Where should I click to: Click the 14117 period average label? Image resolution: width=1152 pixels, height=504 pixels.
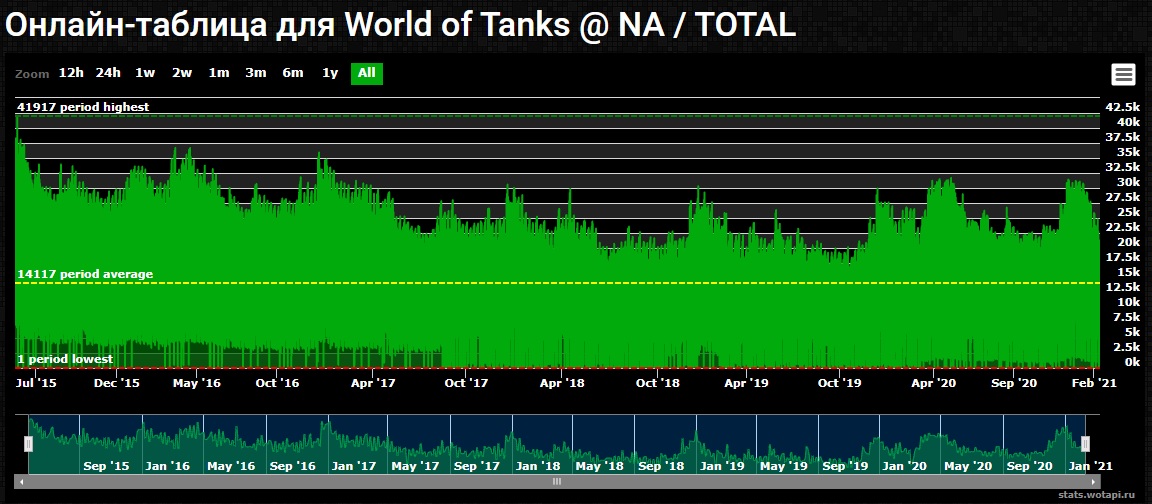coord(85,274)
